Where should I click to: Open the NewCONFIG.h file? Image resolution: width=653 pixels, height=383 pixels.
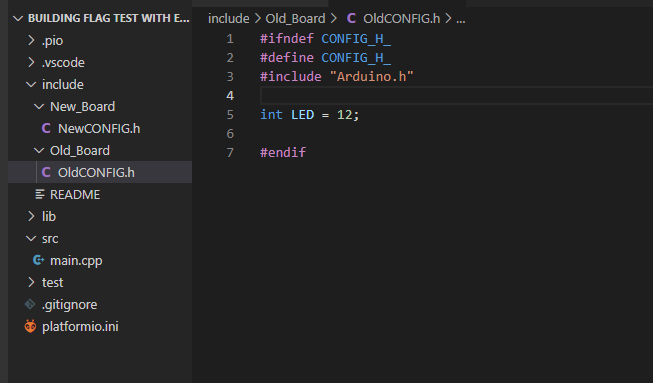tap(99, 129)
